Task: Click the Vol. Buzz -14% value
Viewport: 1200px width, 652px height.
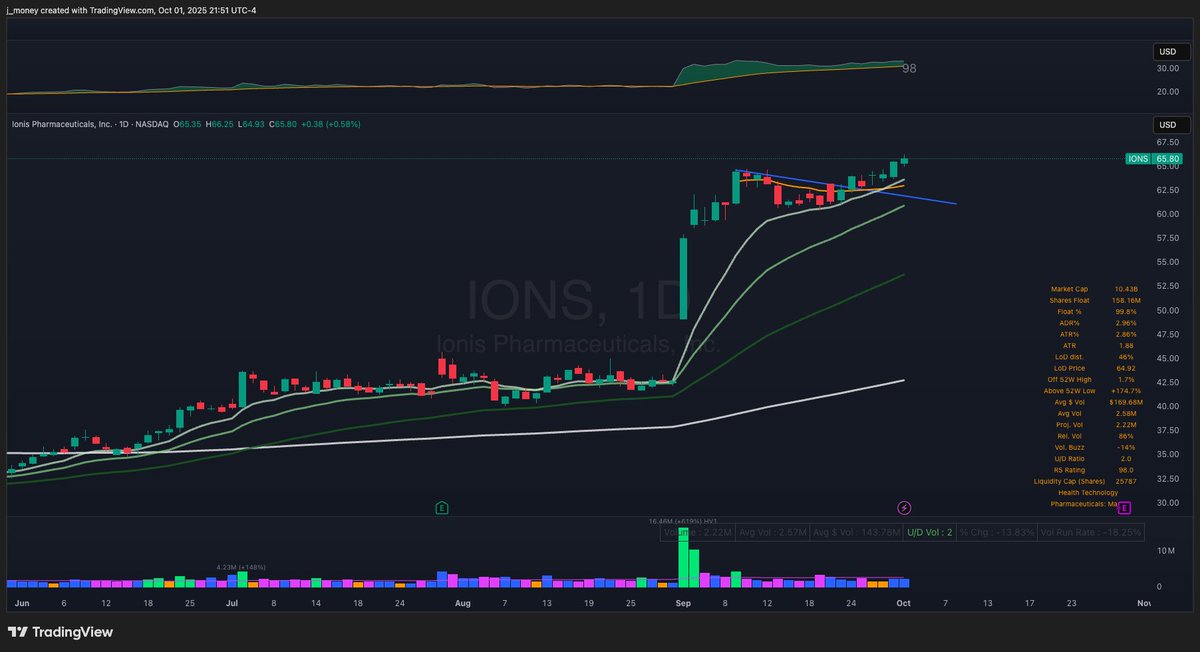Action: [1126, 447]
